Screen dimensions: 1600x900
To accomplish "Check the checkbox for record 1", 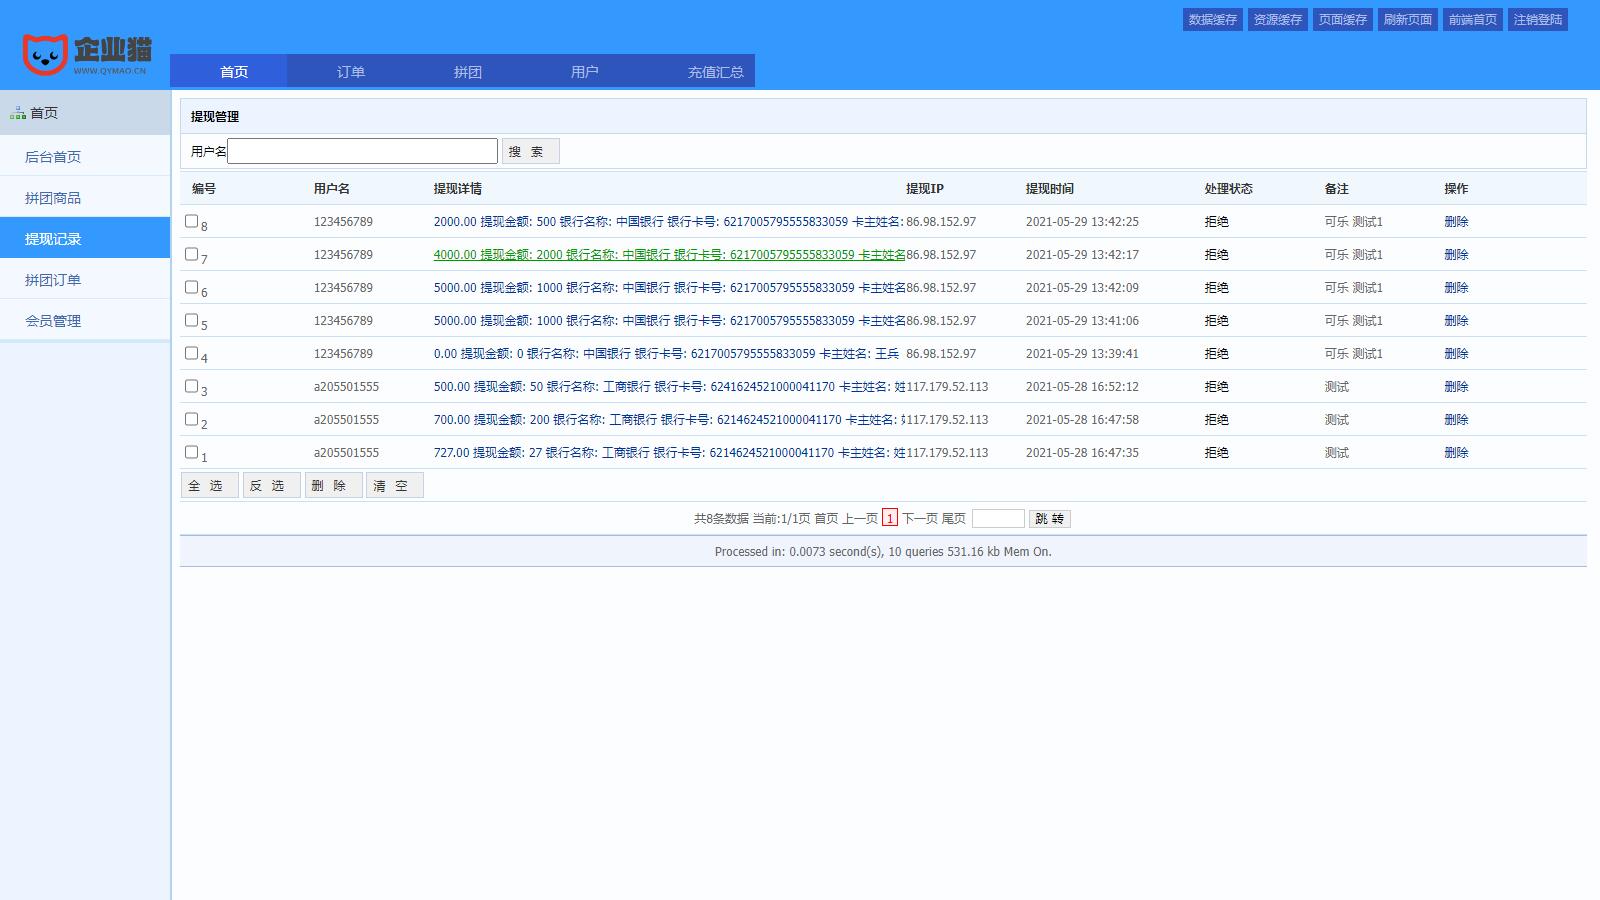I will click(191, 452).
